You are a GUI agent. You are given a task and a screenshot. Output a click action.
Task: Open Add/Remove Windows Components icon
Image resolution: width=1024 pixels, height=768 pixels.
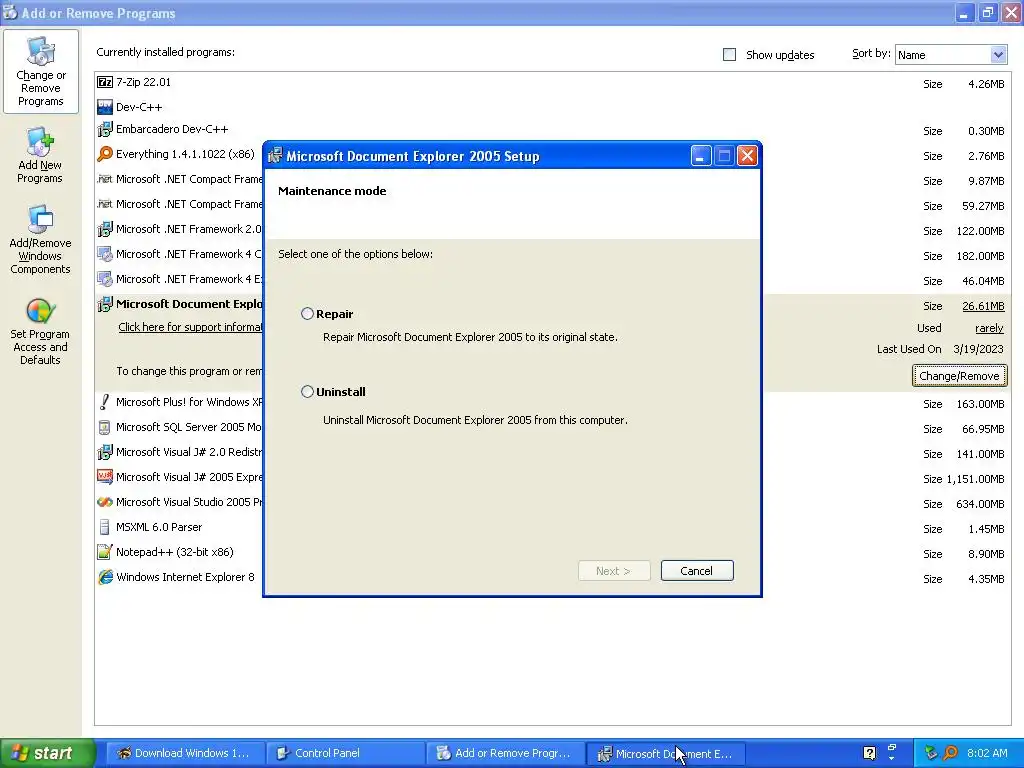(40, 239)
